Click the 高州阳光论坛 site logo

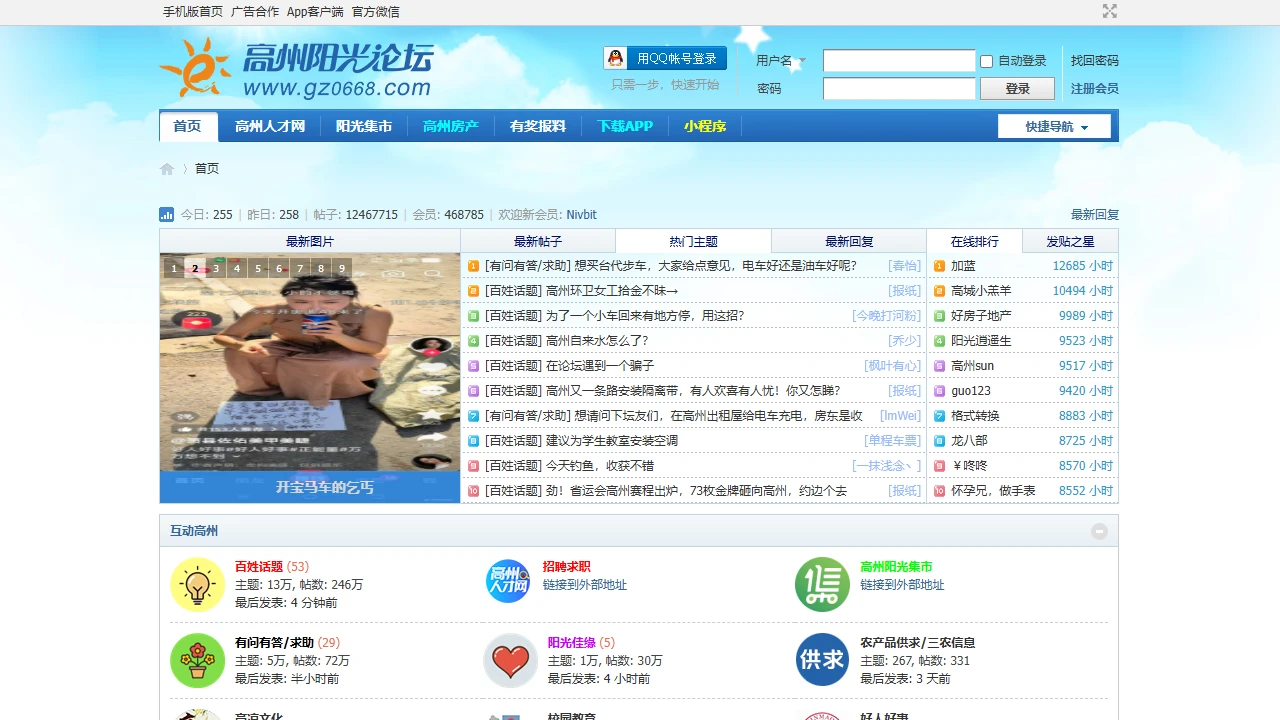click(296, 68)
